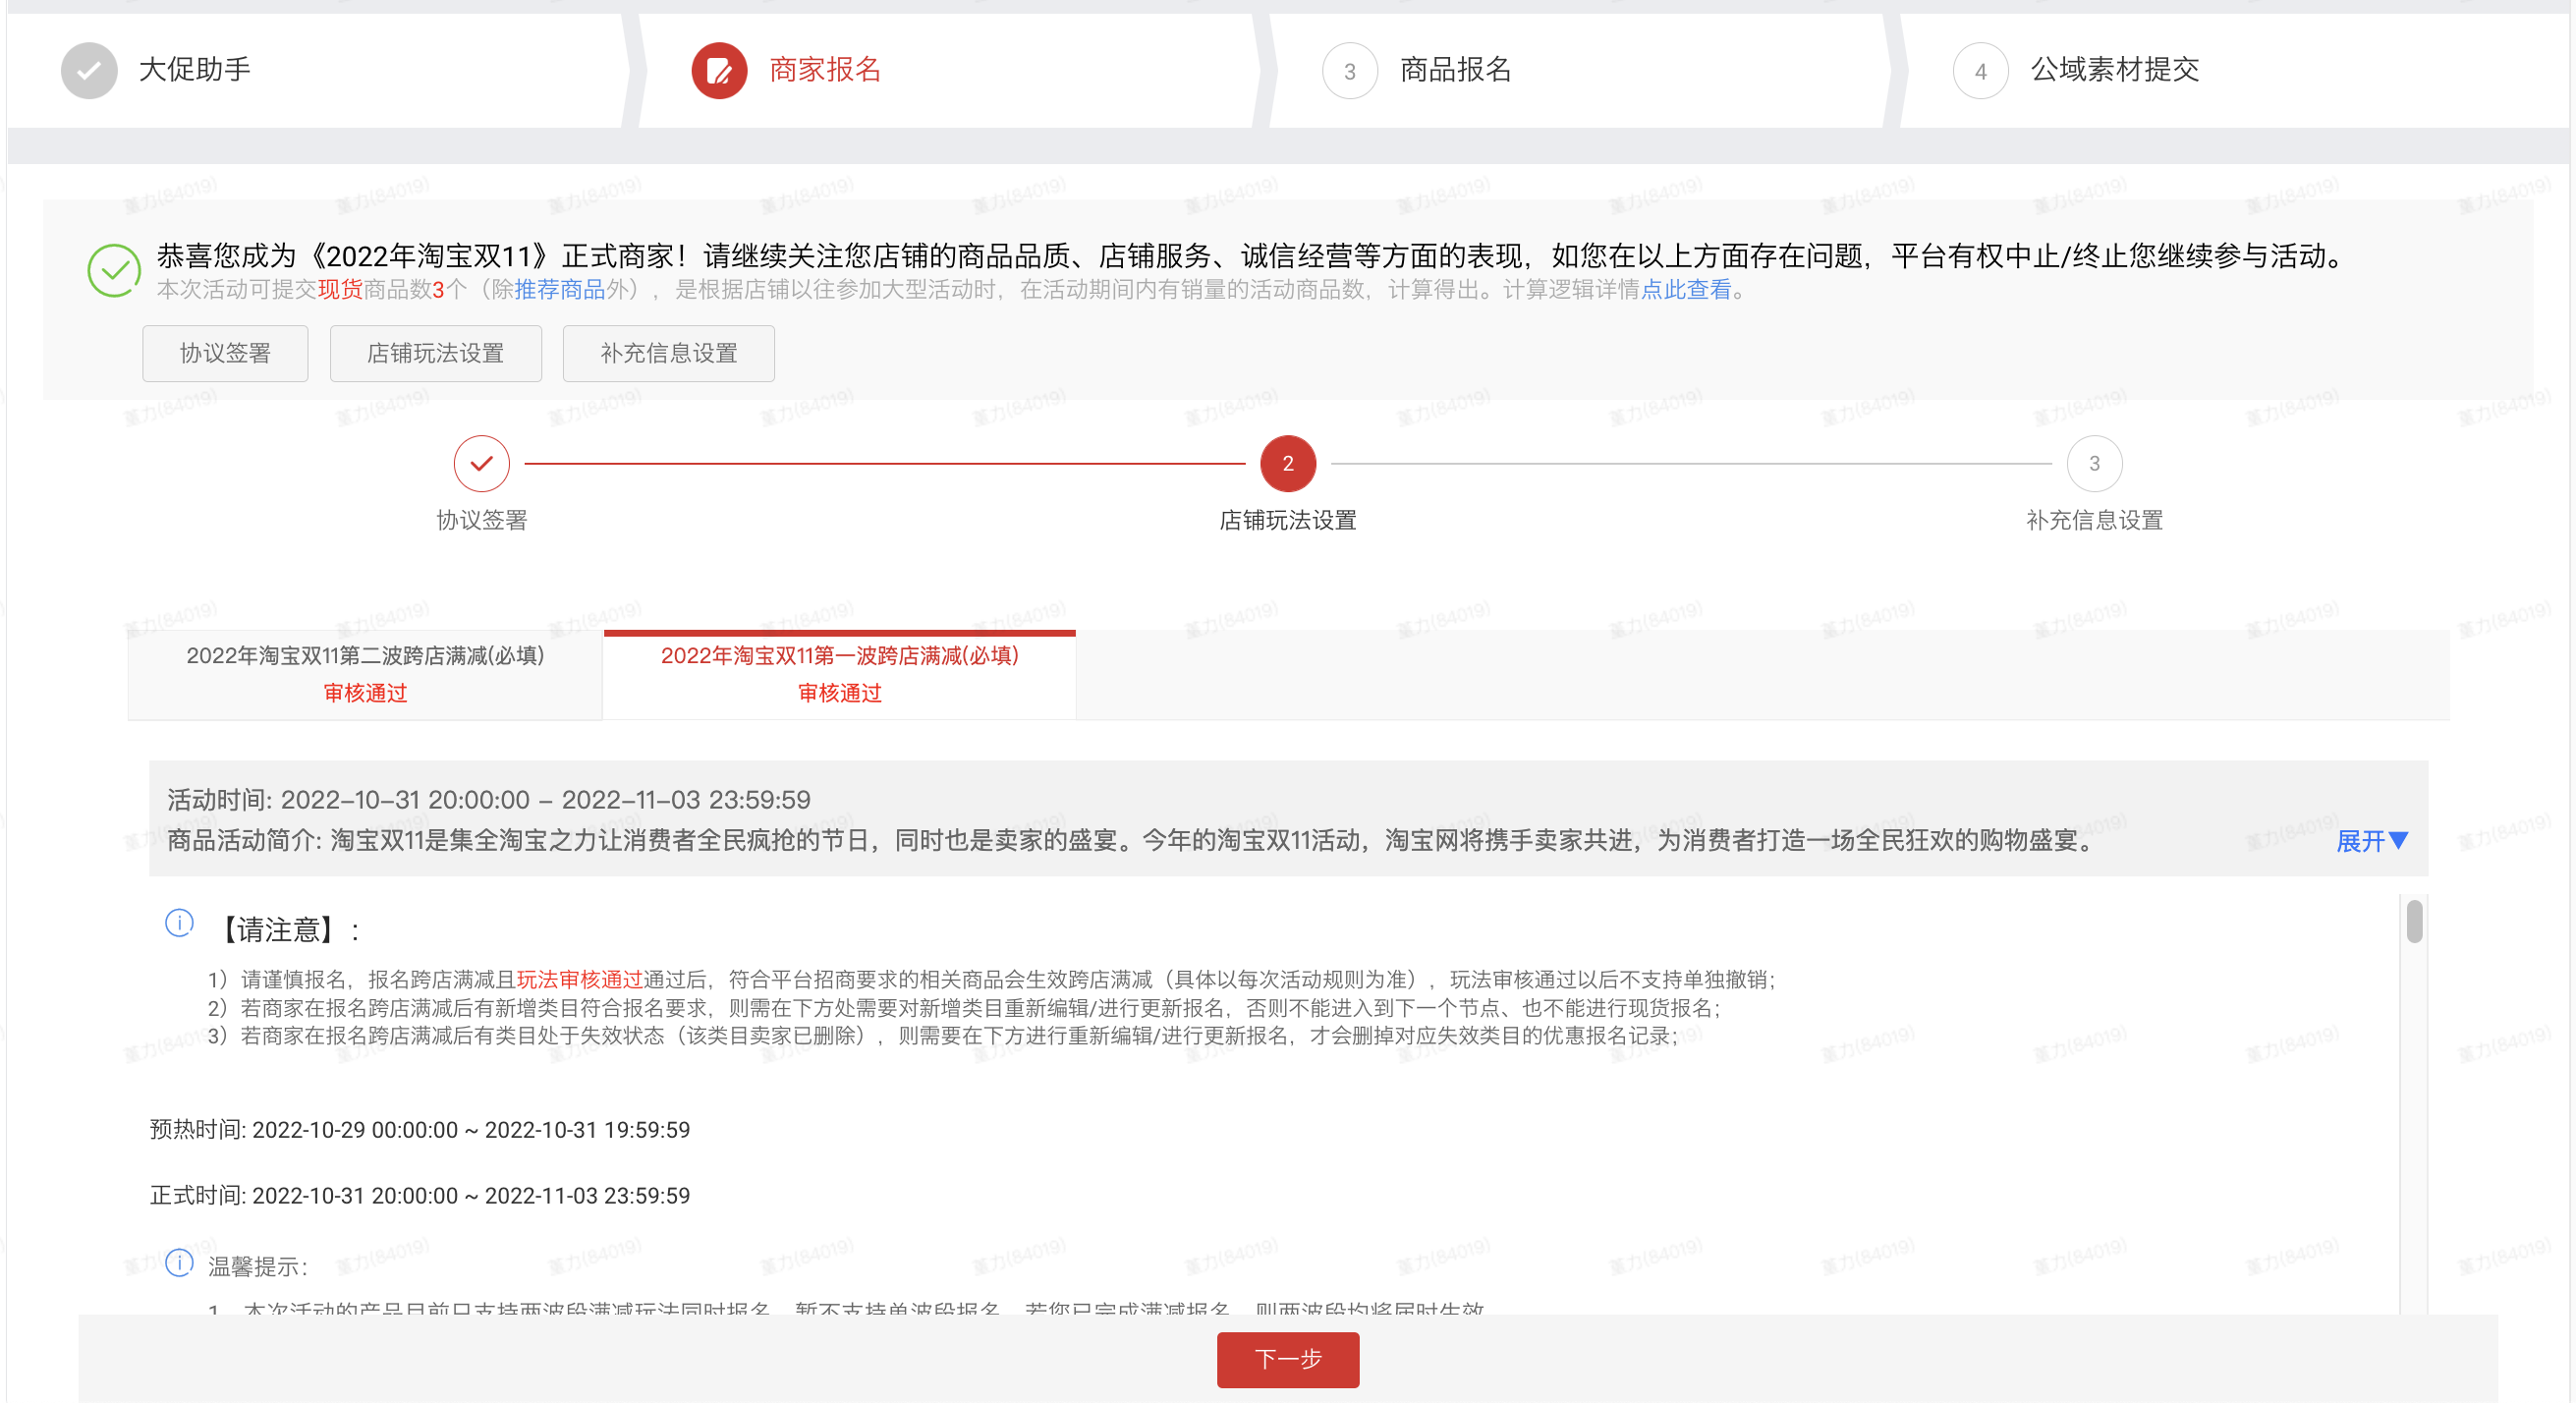The height and width of the screenshot is (1403, 2576).
Task: Expand activity description with 展开
Action: (x=2371, y=841)
